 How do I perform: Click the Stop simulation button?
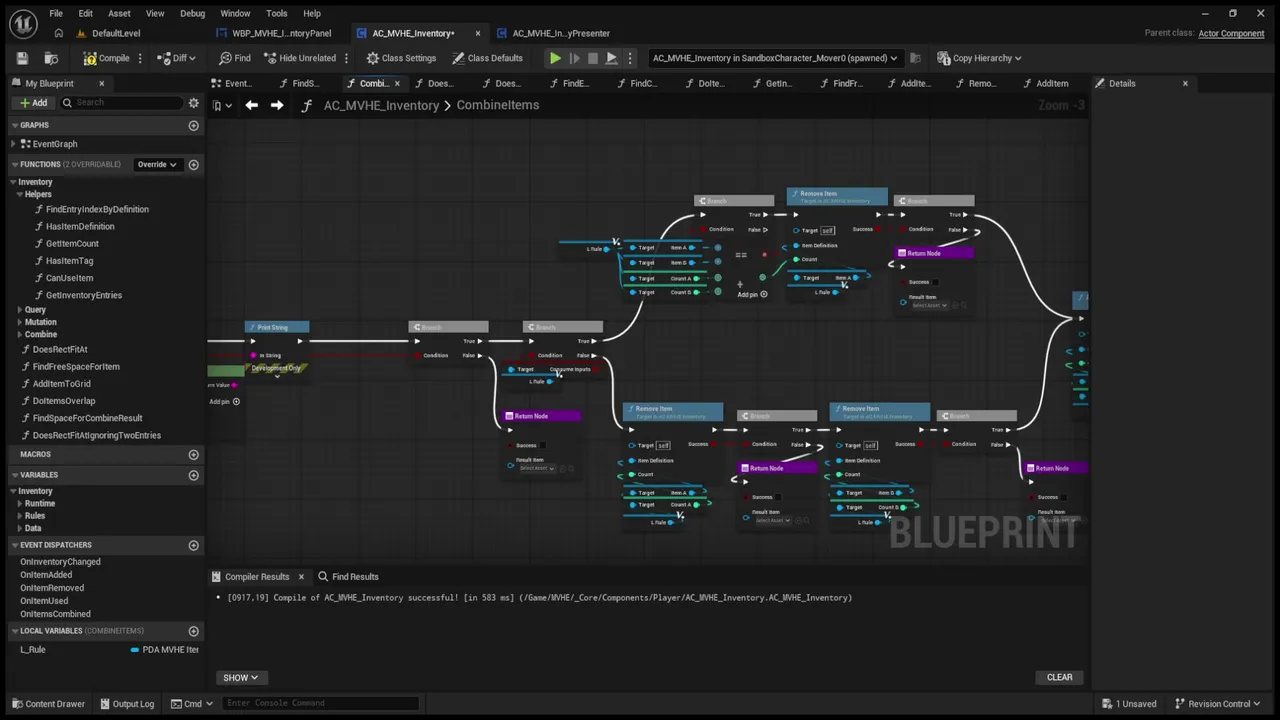(593, 58)
